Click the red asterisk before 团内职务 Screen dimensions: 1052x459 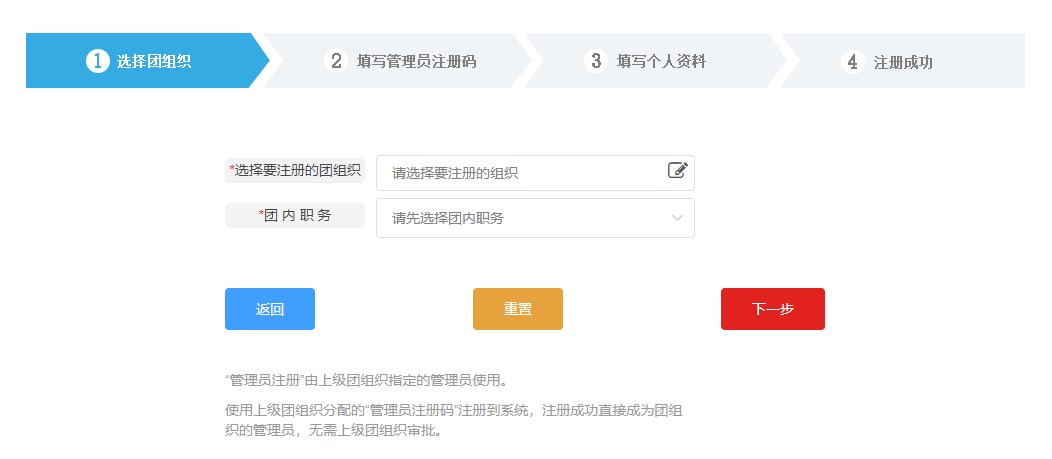coord(261,214)
